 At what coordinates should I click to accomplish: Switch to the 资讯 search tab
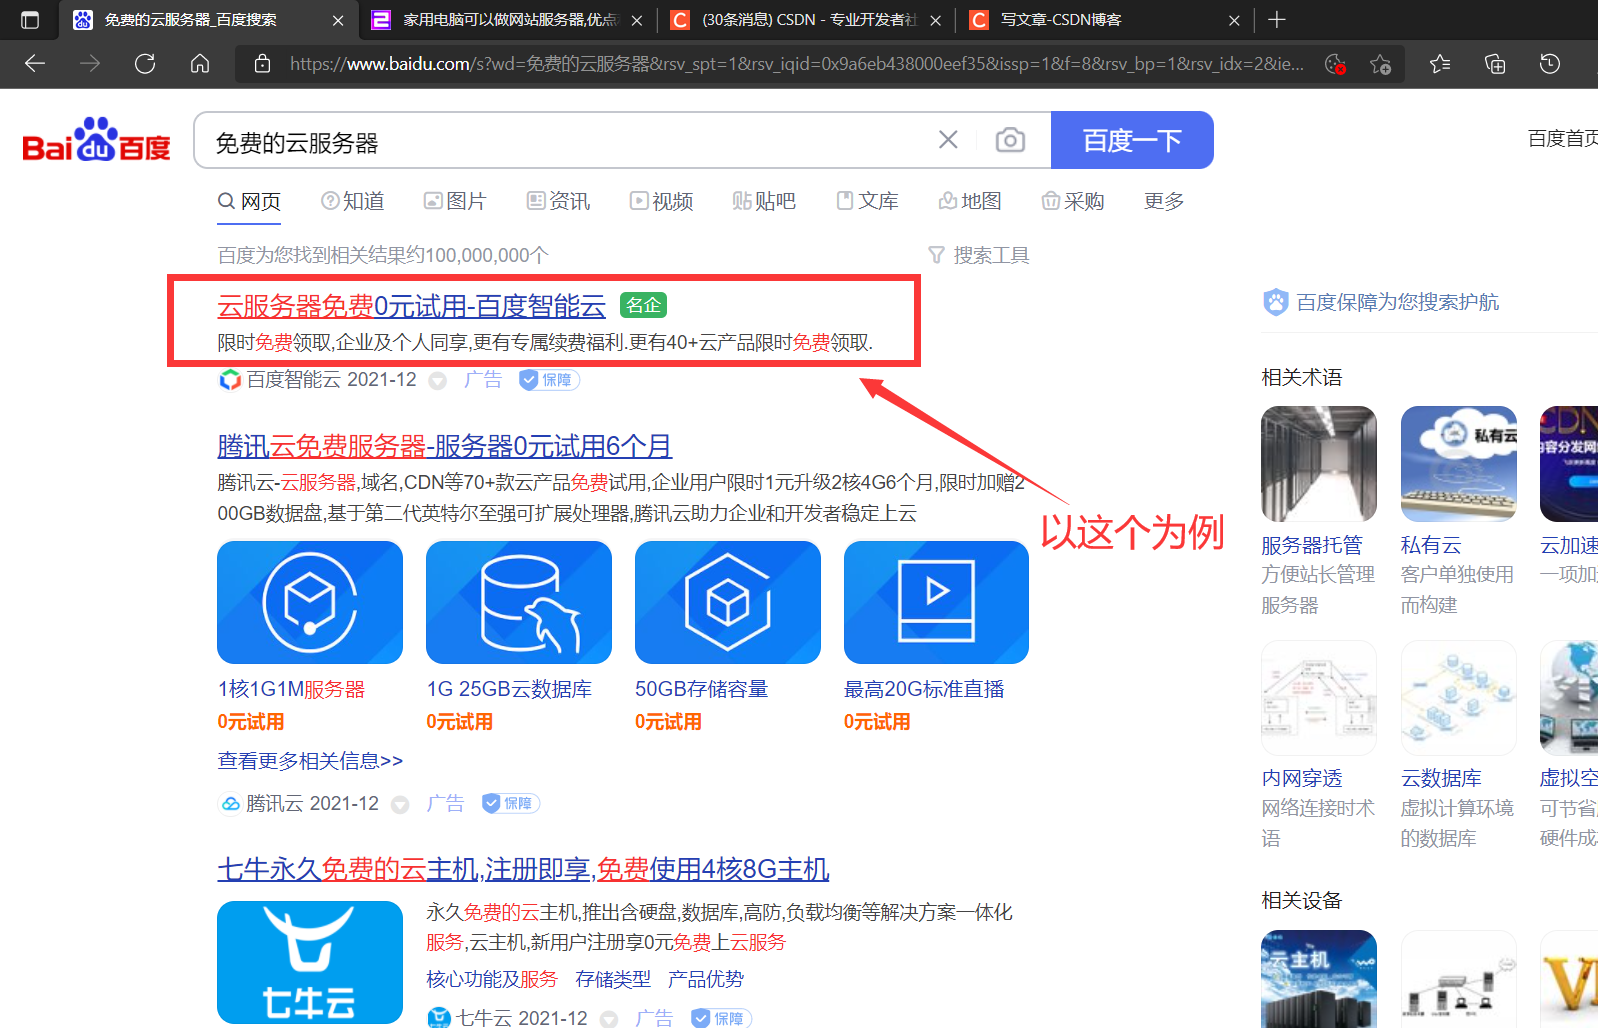tap(559, 201)
